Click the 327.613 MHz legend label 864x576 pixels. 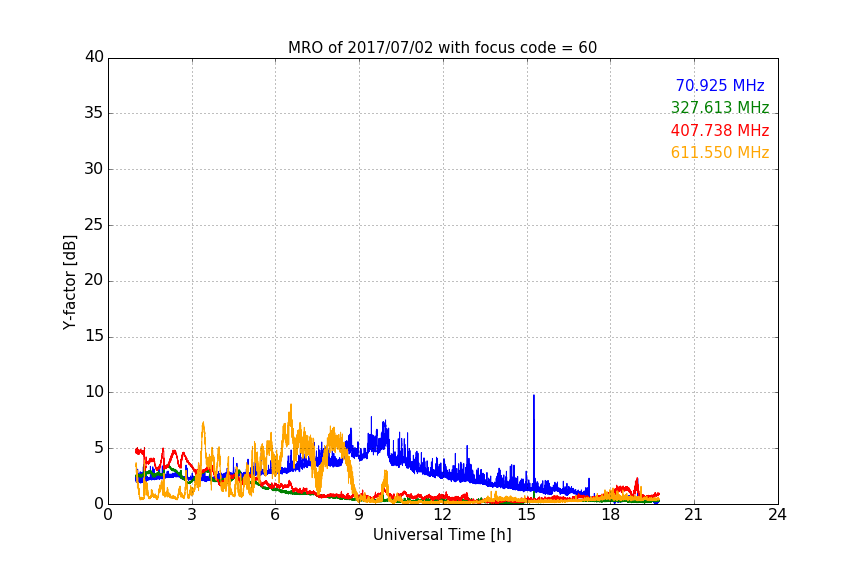(720, 107)
